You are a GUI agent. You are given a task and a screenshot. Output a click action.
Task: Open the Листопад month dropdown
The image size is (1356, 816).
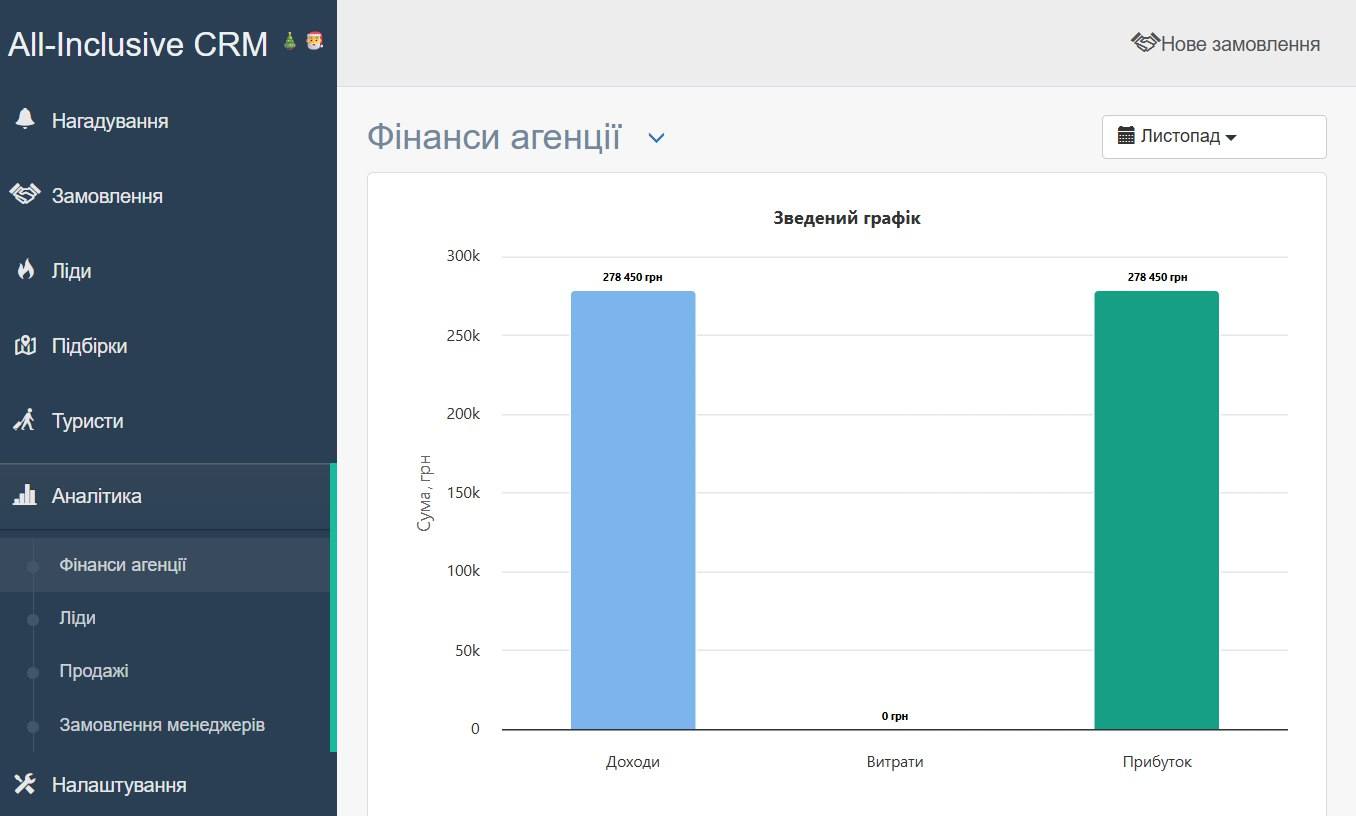[x=1213, y=137]
